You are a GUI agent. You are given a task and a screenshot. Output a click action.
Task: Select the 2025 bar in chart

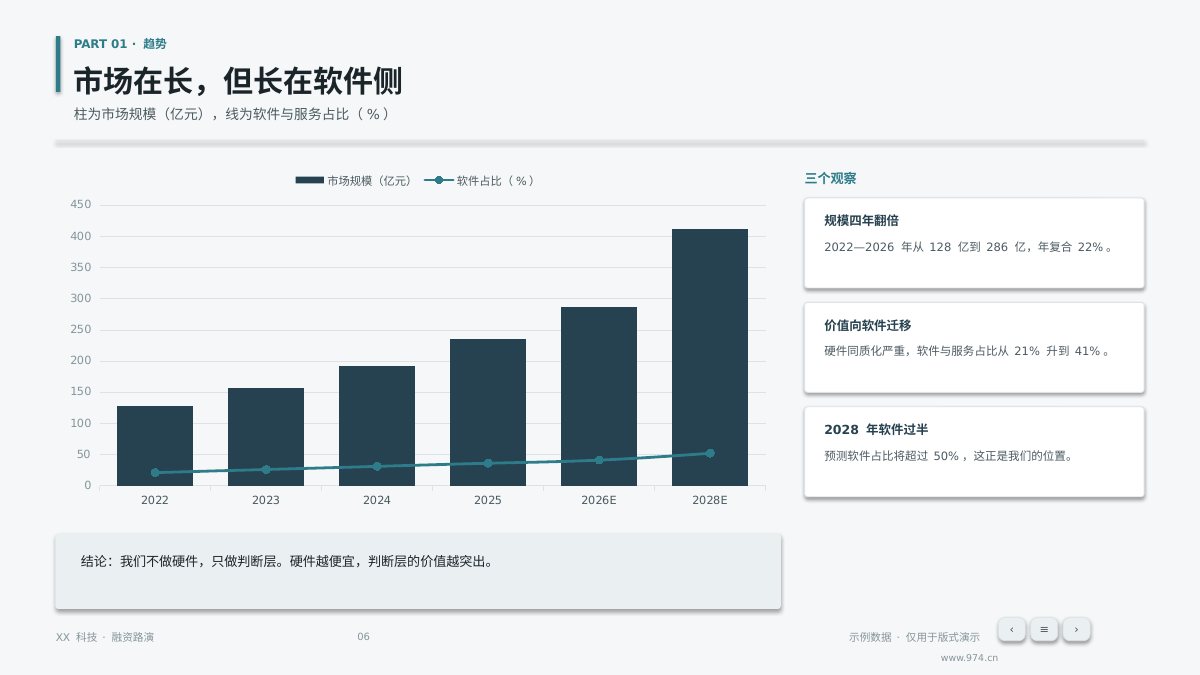click(488, 412)
